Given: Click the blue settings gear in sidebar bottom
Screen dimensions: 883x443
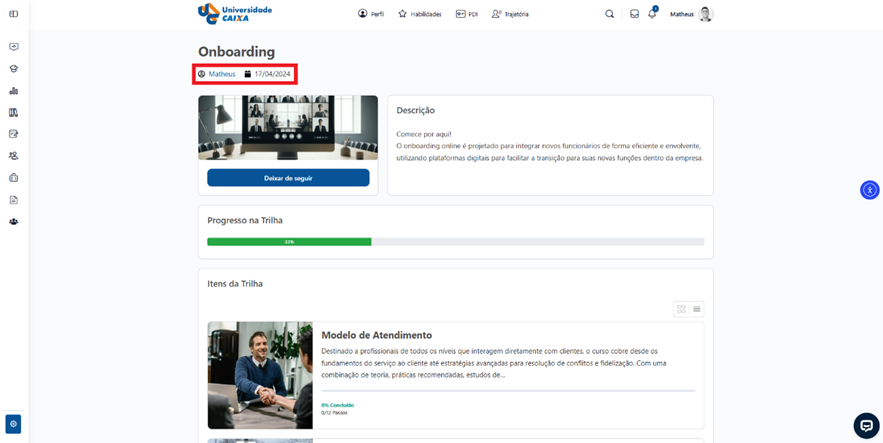Looking at the screenshot, I should [x=13, y=423].
